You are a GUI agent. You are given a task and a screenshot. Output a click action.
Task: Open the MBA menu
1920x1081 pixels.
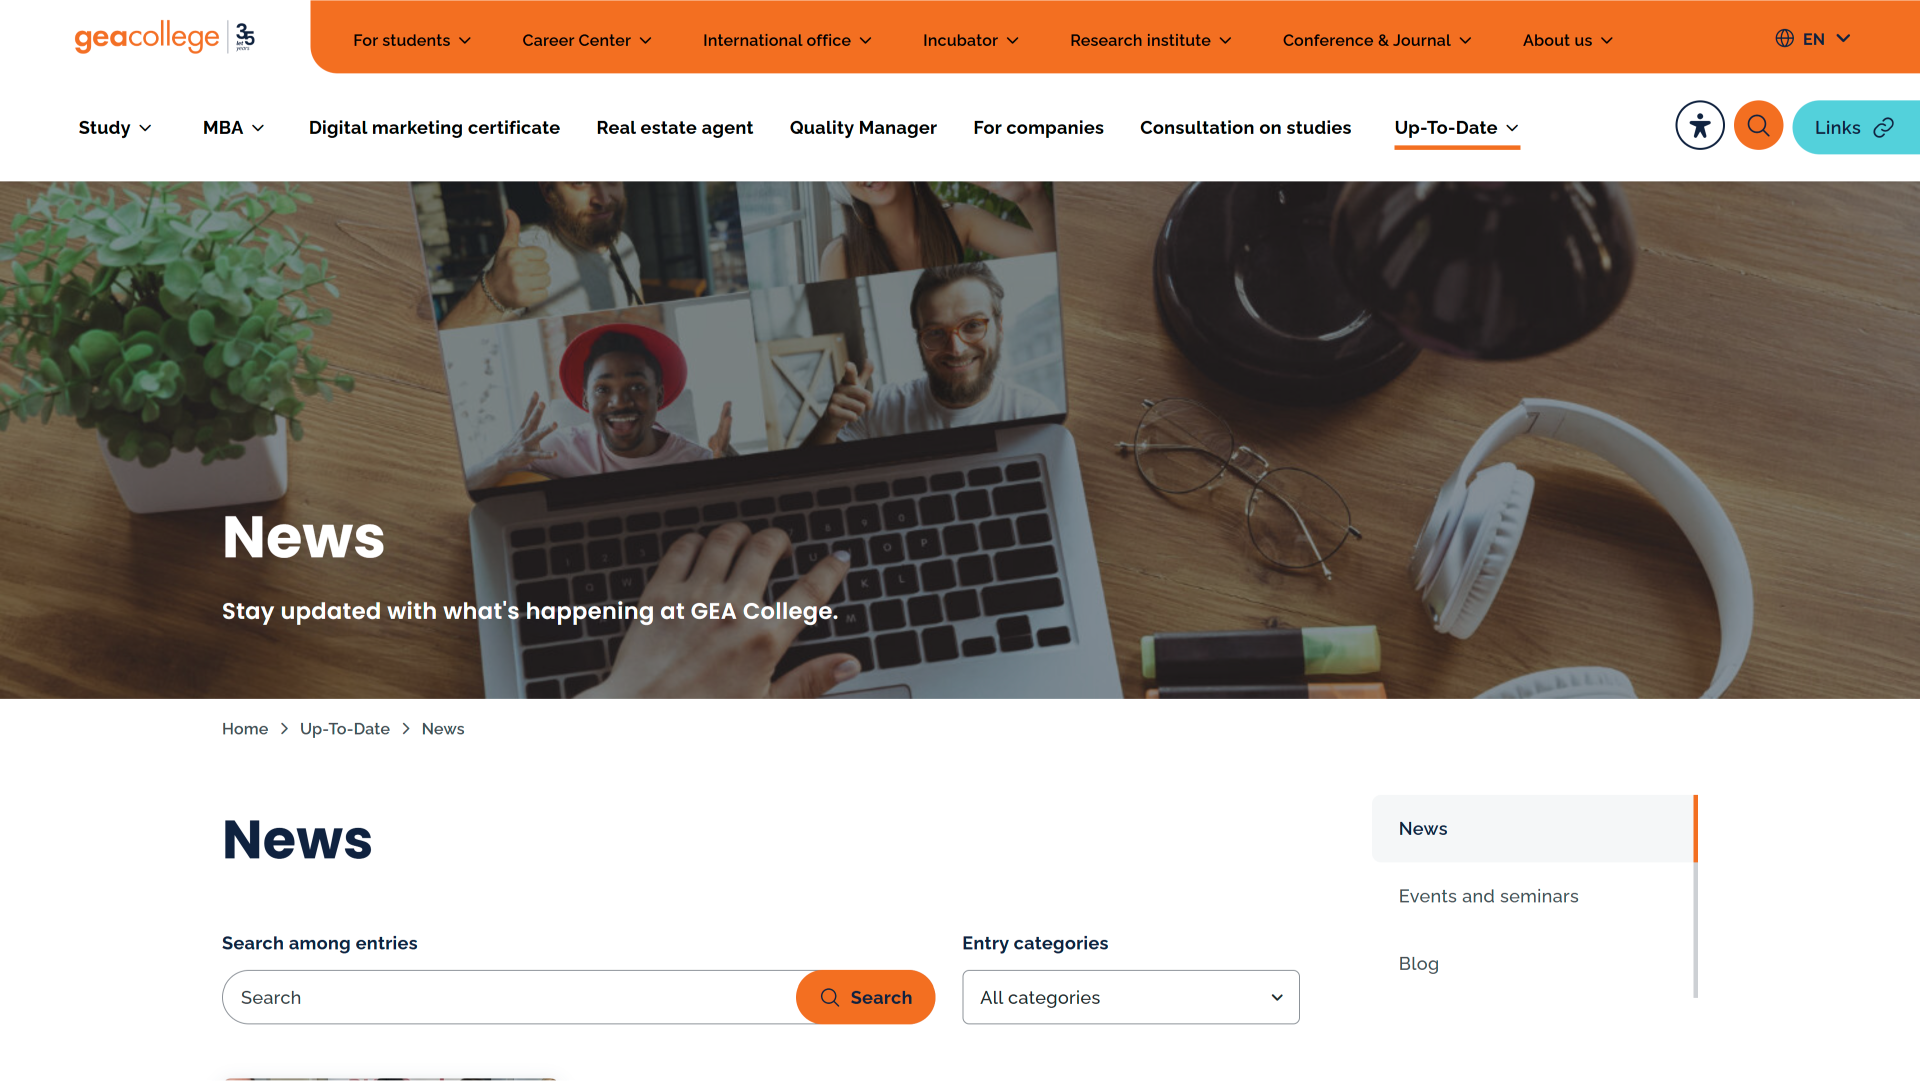(233, 128)
